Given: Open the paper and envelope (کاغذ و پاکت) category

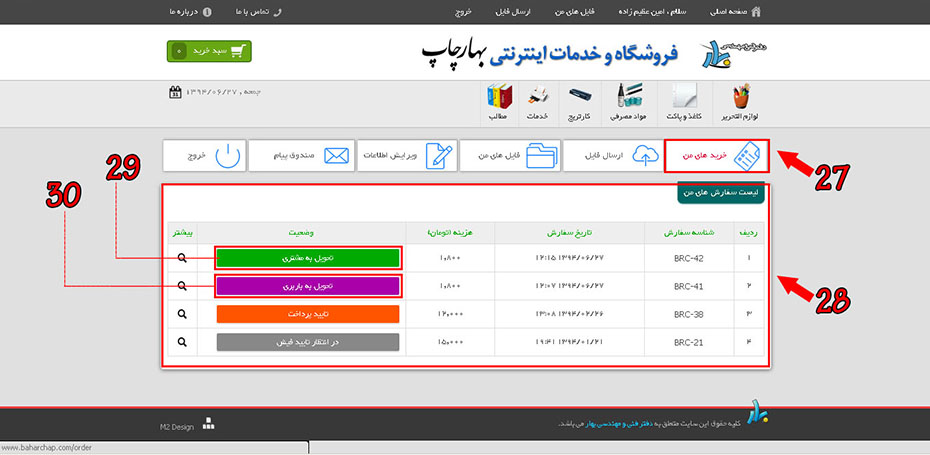Looking at the screenshot, I should pos(684,103).
